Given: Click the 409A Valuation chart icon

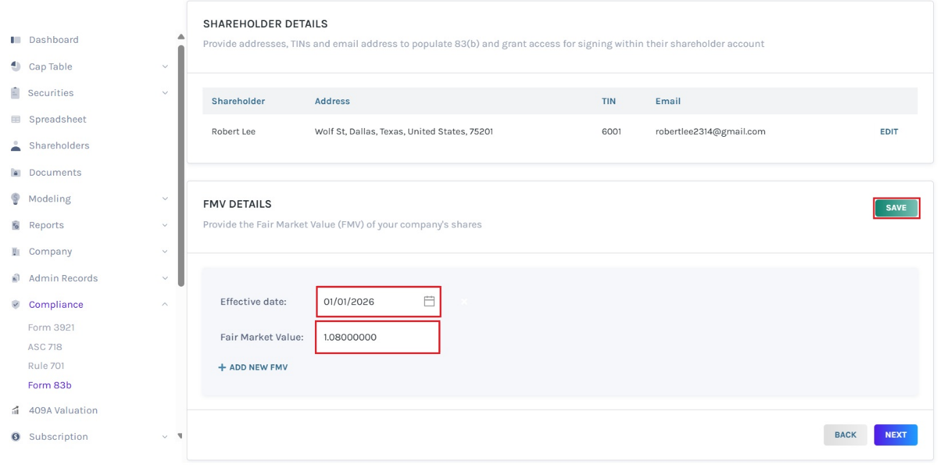Looking at the screenshot, I should (16, 410).
